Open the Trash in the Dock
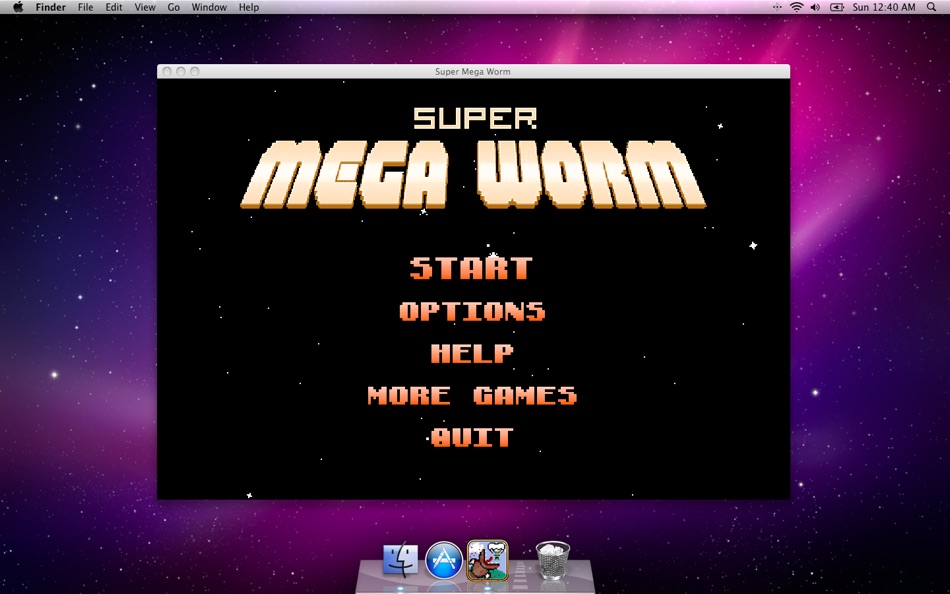Image resolution: width=950 pixels, height=594 pixels. pos(553,560)
